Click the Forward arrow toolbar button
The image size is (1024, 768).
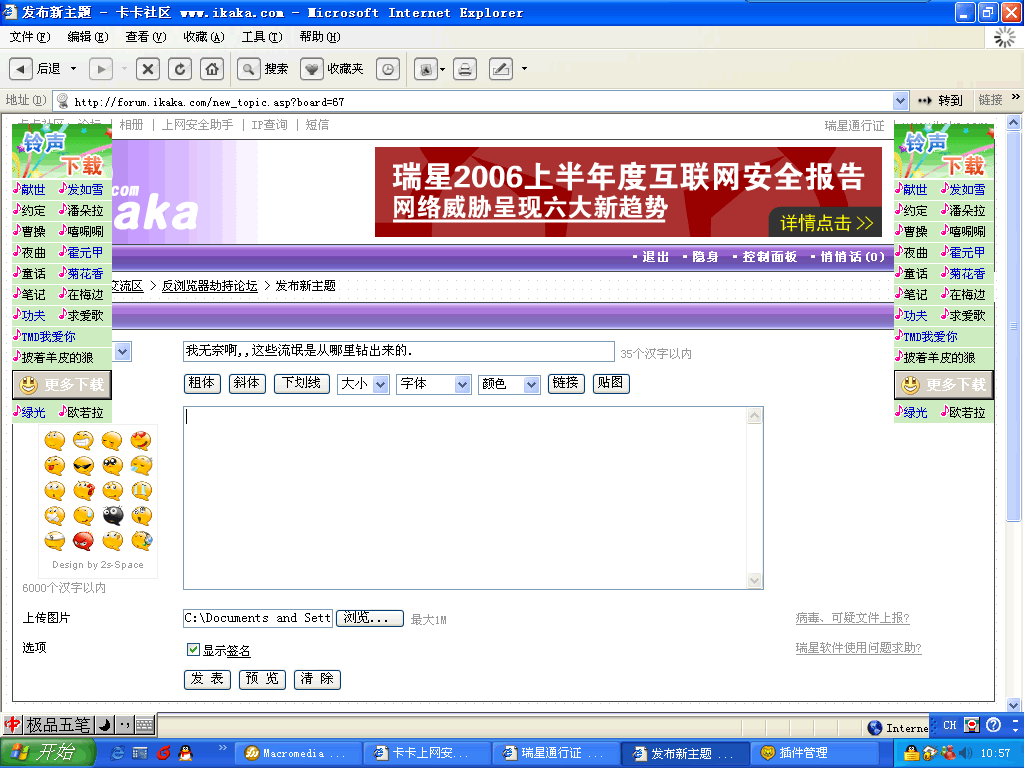[x=101, y=69]
